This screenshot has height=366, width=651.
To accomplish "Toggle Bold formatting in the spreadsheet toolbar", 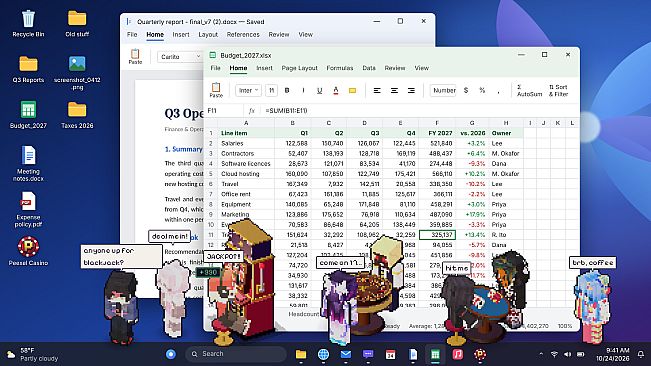I will pyautogui.click(x=287, y=90).
